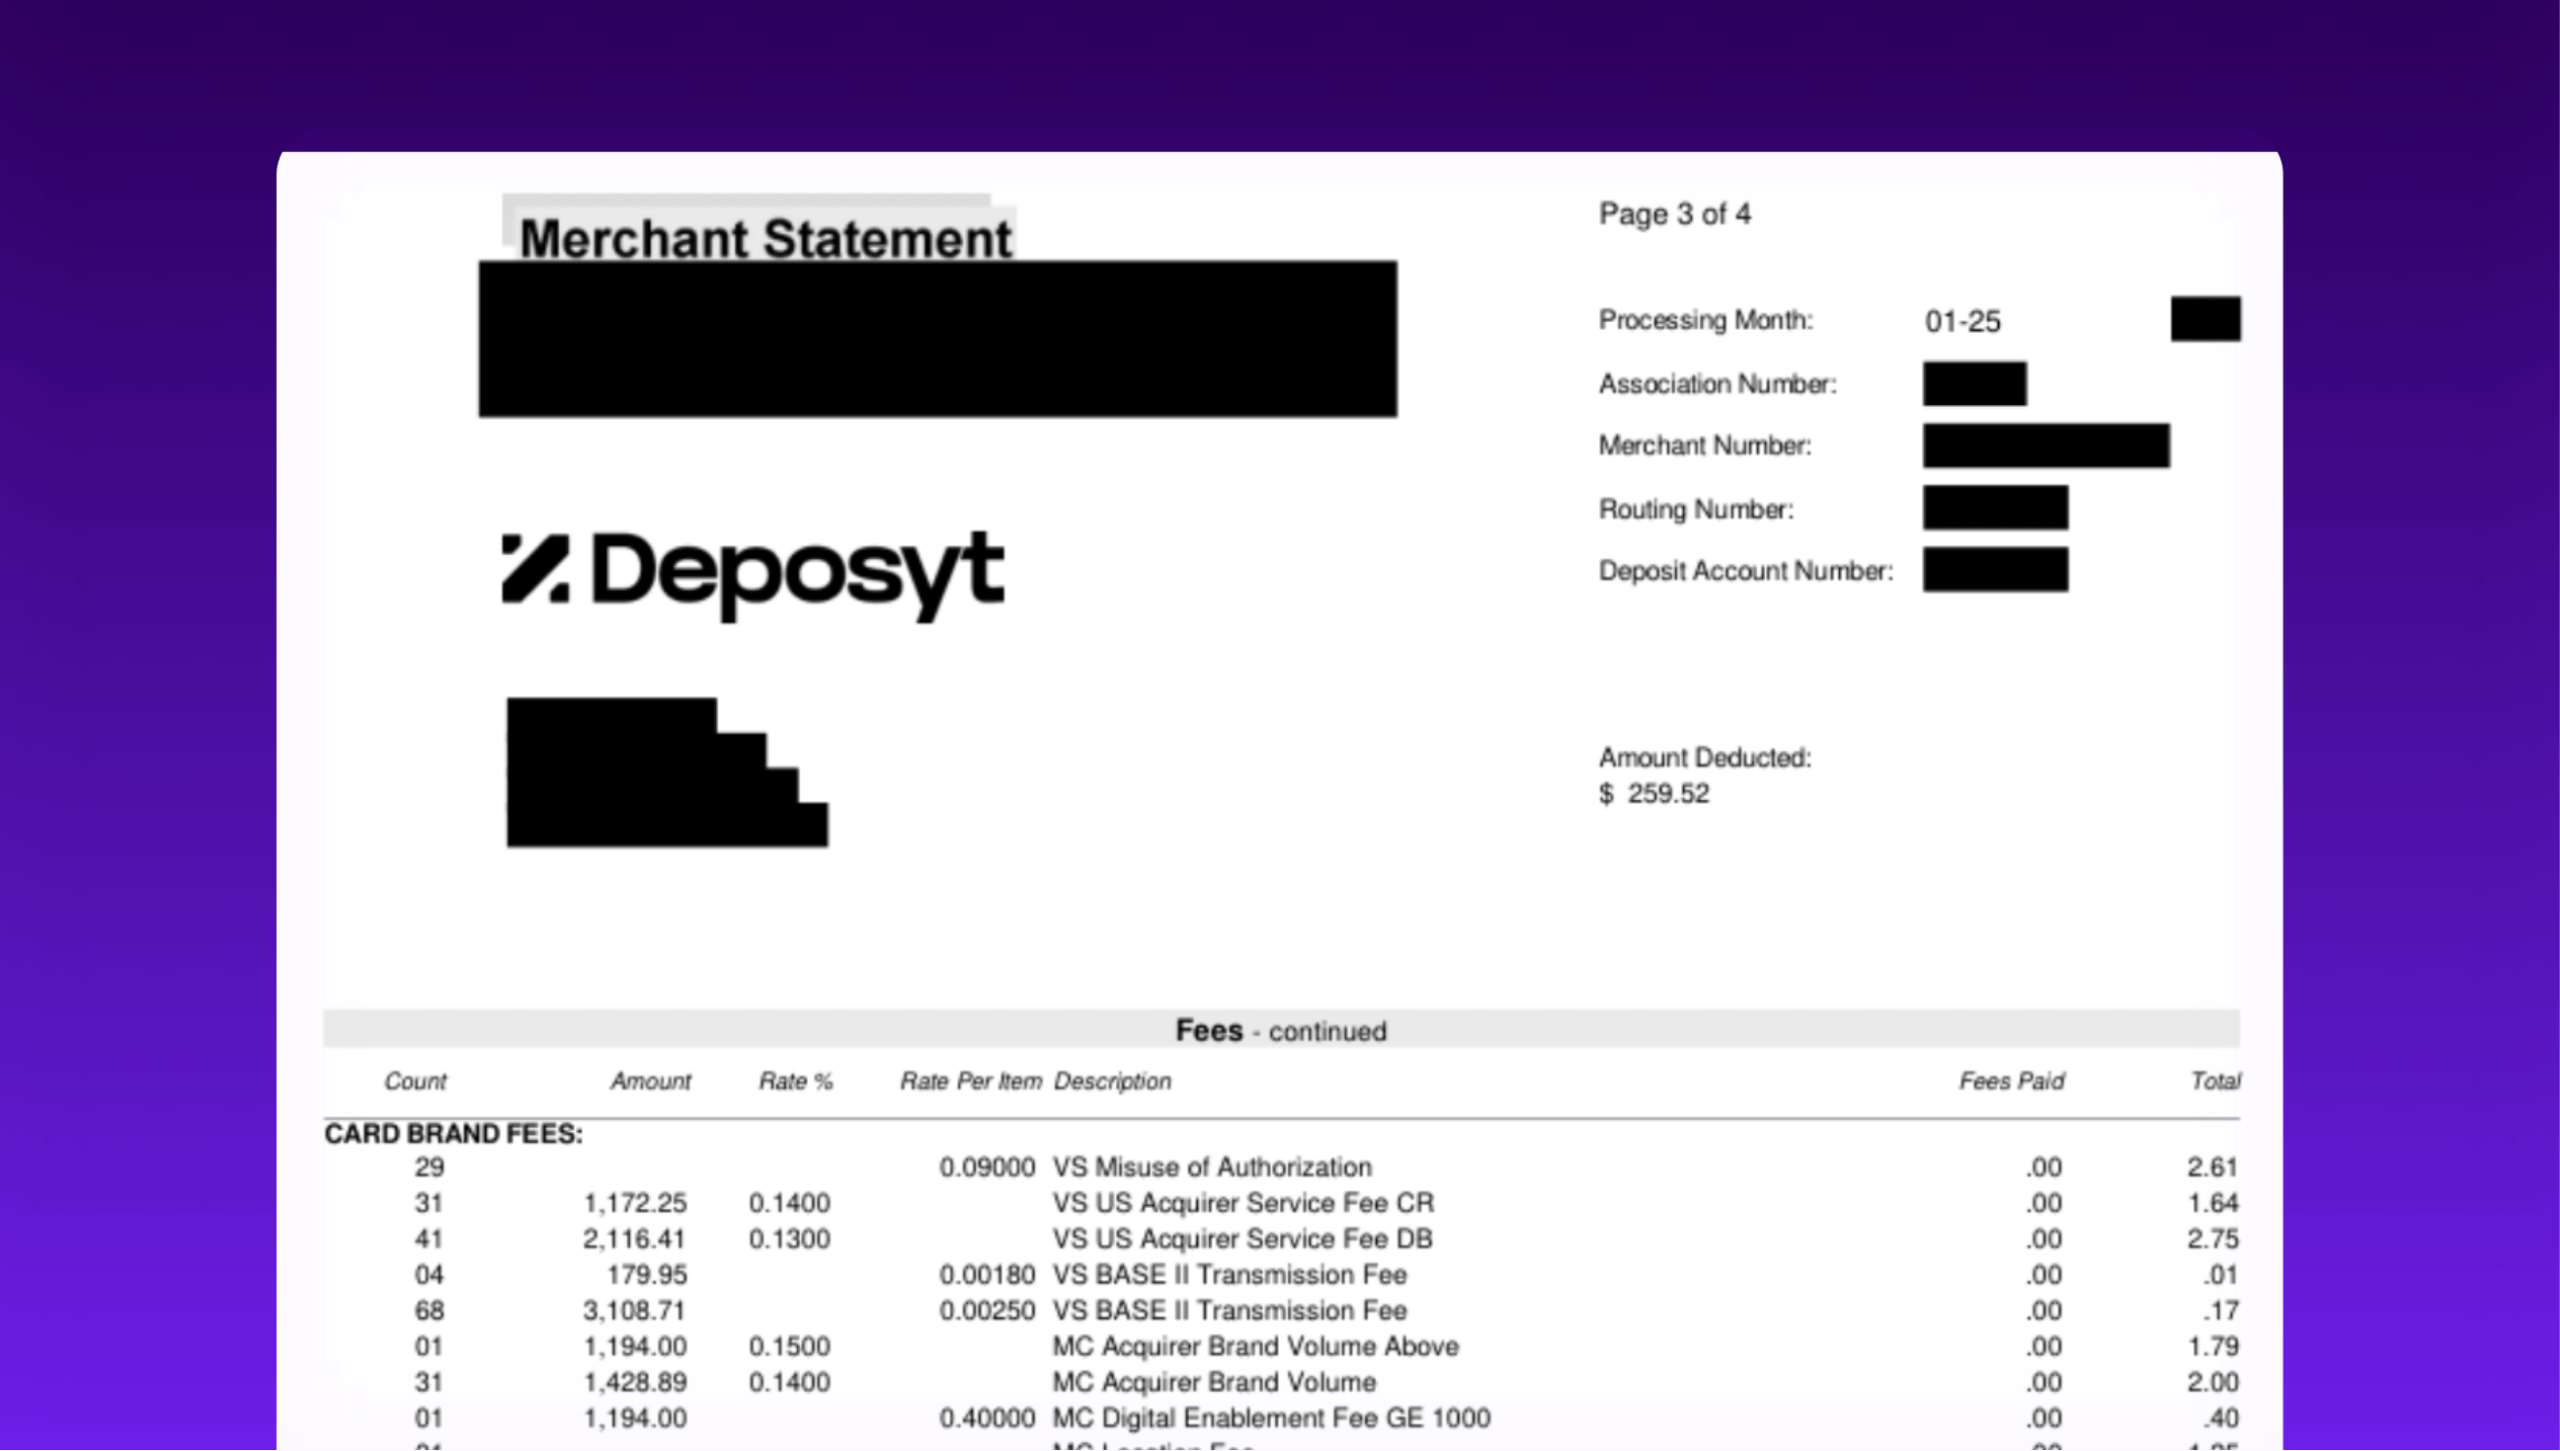Image resolution: width=2560 pixels, height=1451 pixels.
Task: Click the amount "179.95" cell
Action: click(646, 1275)
